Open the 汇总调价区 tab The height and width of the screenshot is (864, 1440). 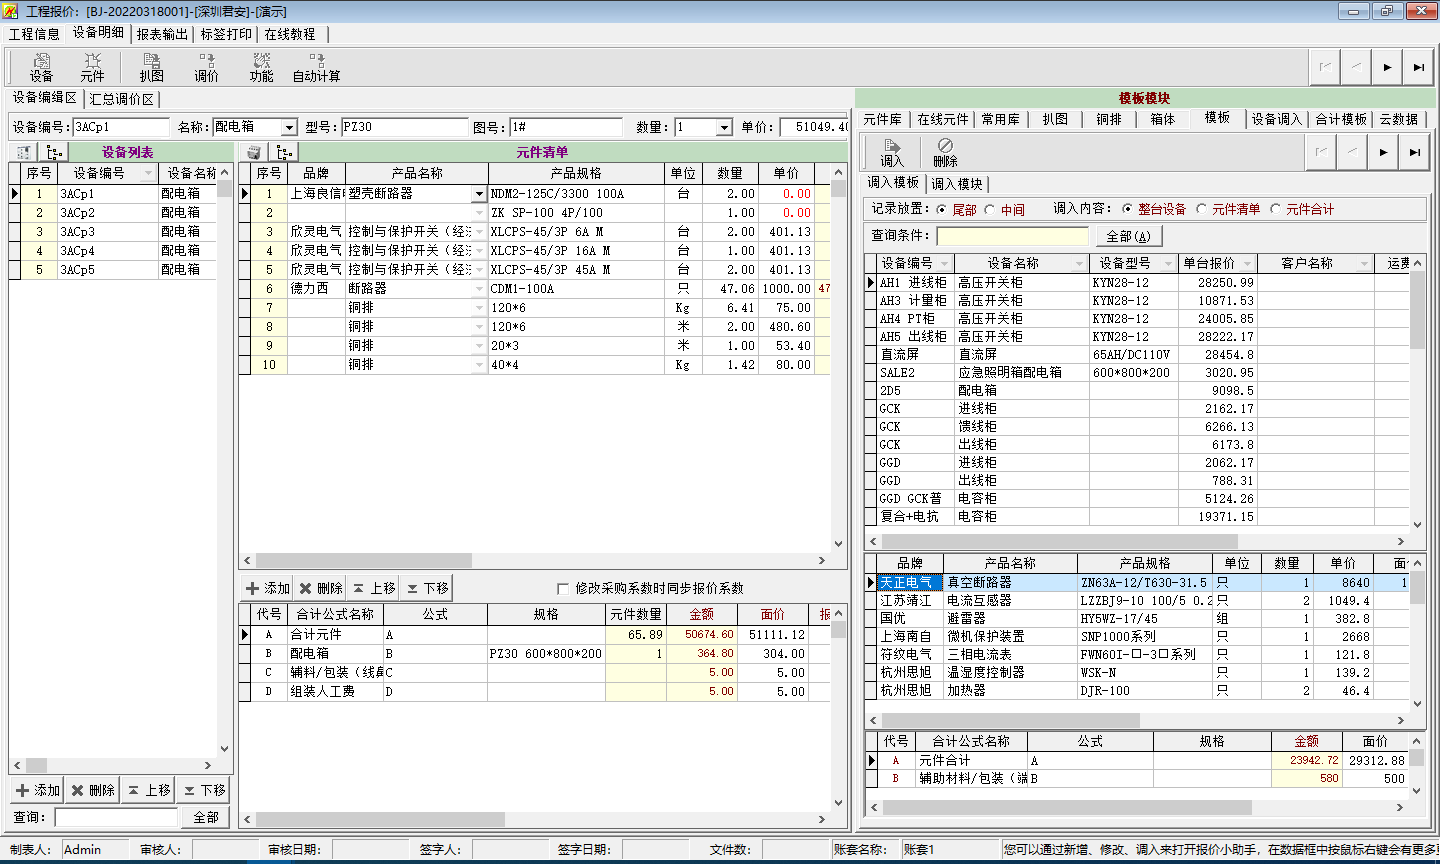click(122, 99)
